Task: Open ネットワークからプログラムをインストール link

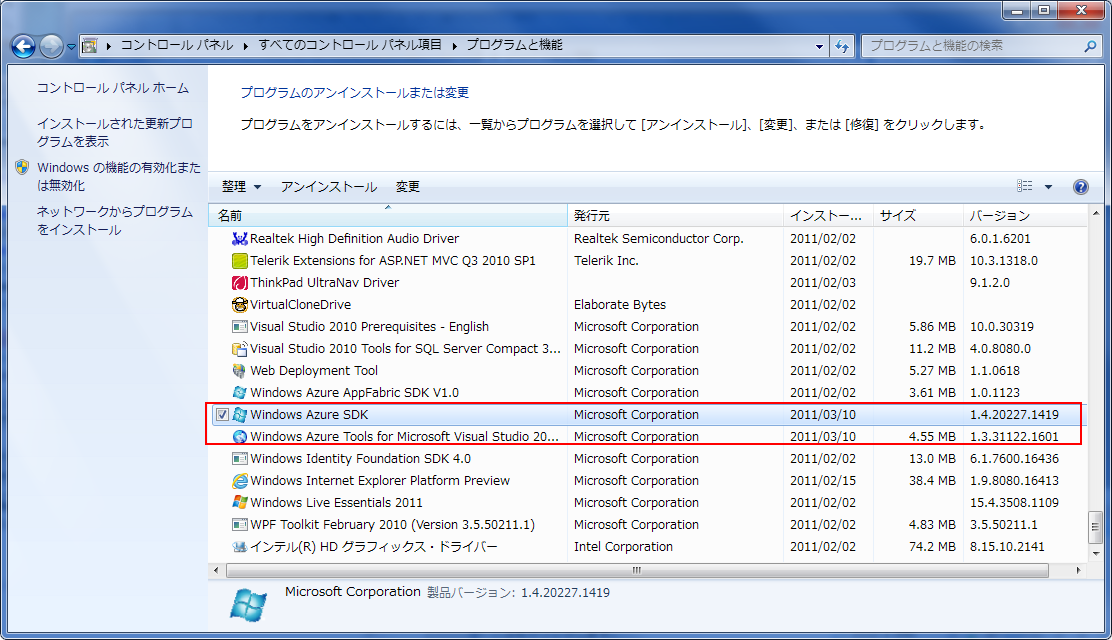Action: click(x=115, y=221)
